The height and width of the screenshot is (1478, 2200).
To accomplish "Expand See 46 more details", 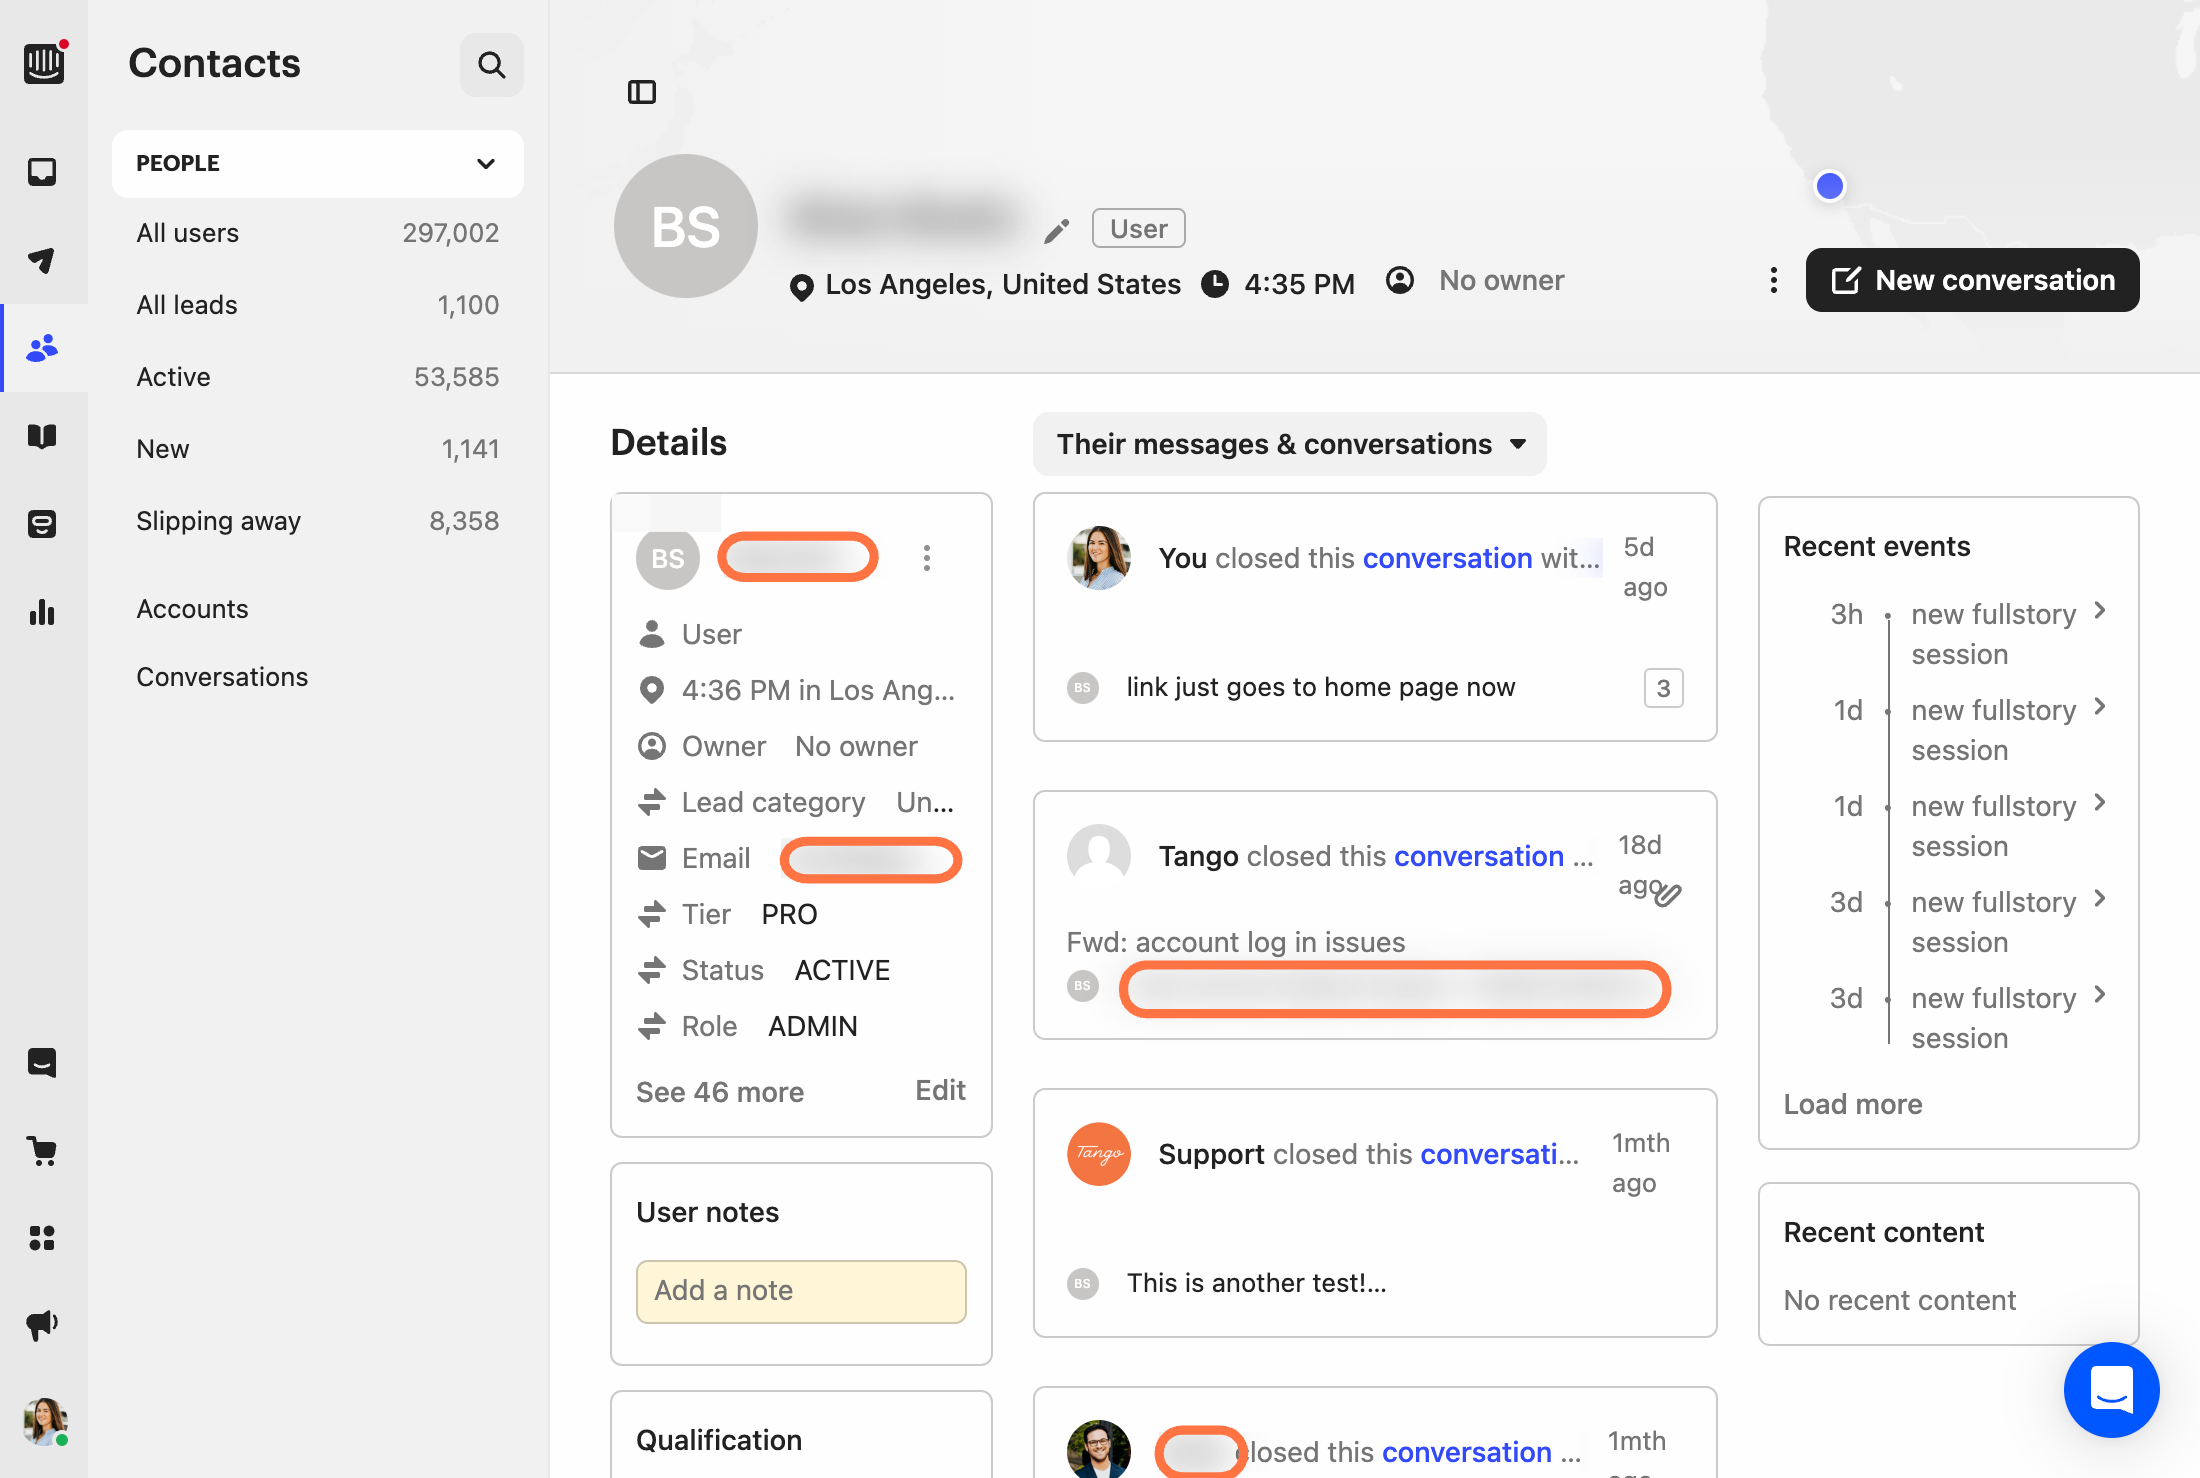I will [720, 1092].
